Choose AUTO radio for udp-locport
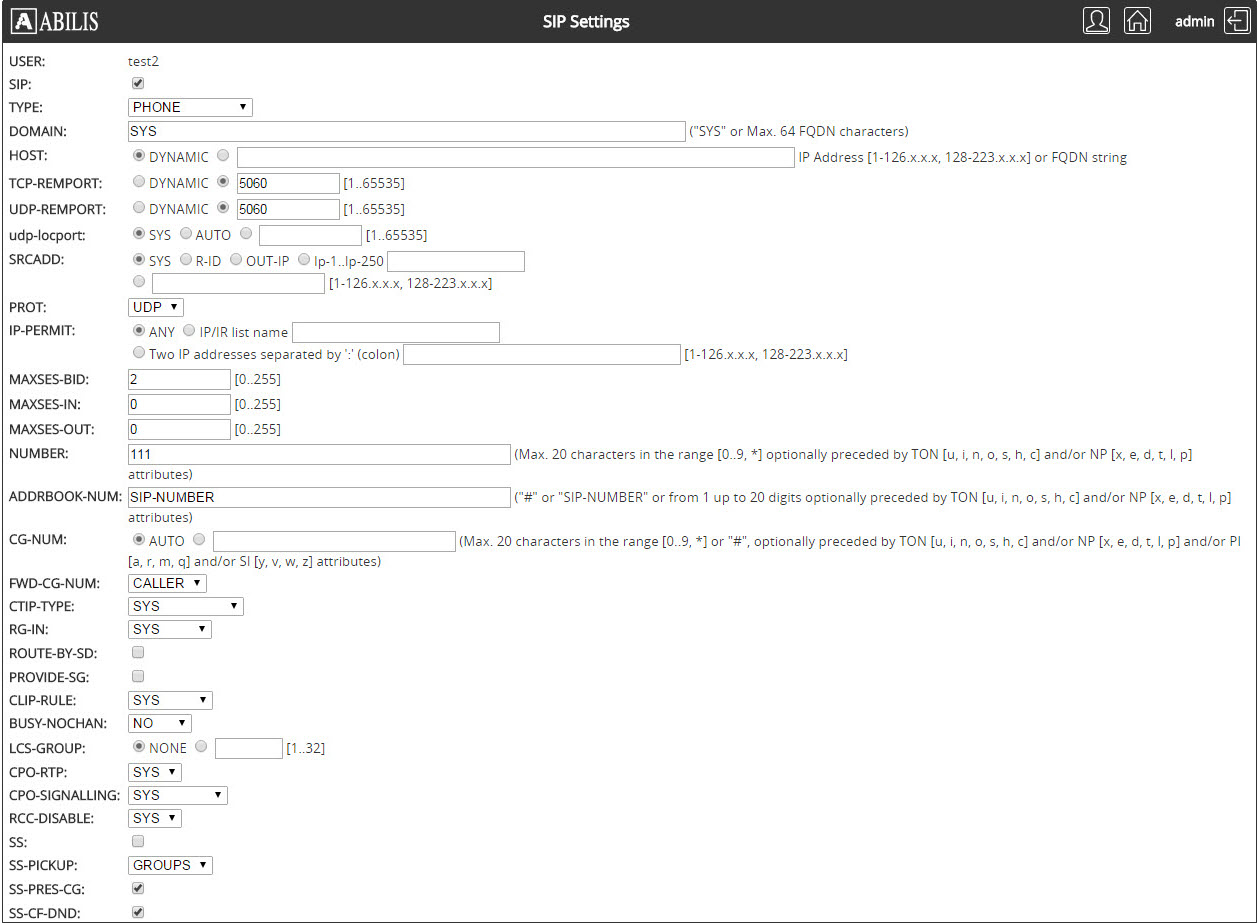Image resolution: width=1260 pixels, height=923 pixels. 186,235
